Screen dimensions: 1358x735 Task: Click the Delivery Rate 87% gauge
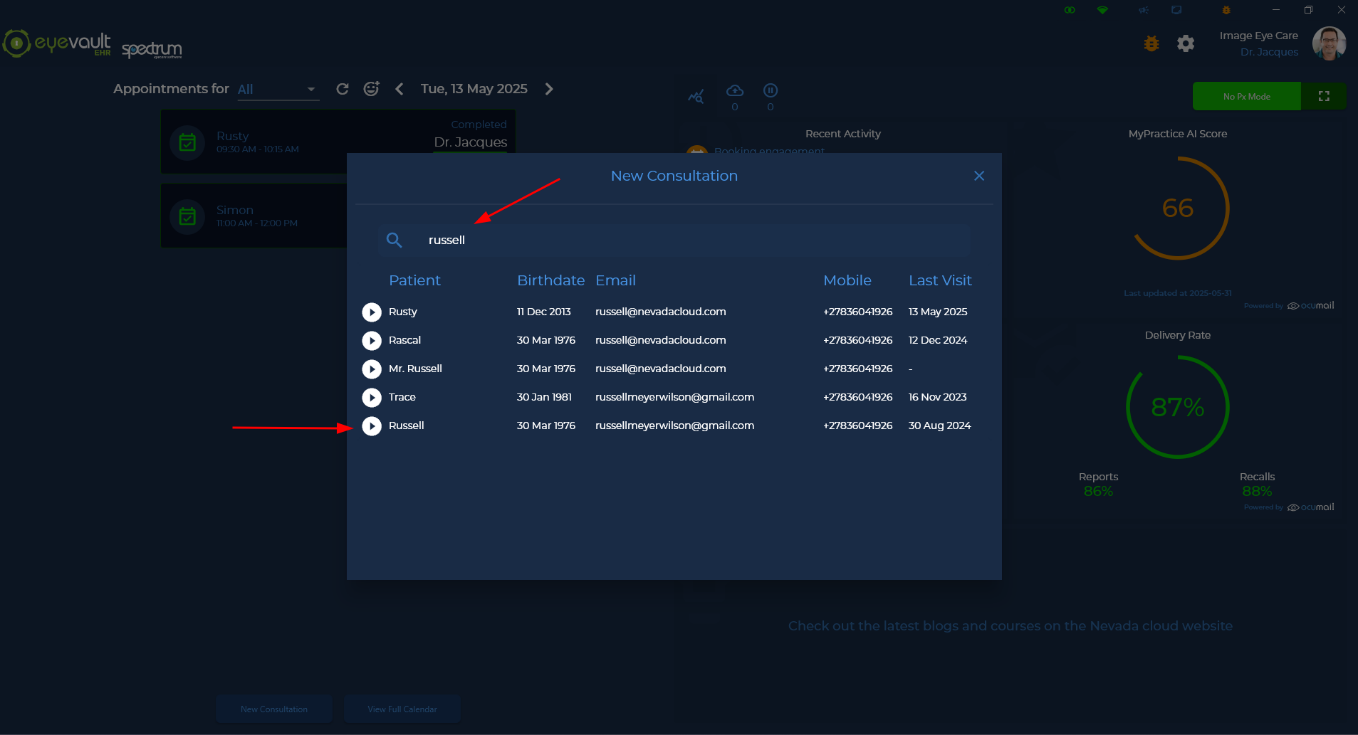1178,407
